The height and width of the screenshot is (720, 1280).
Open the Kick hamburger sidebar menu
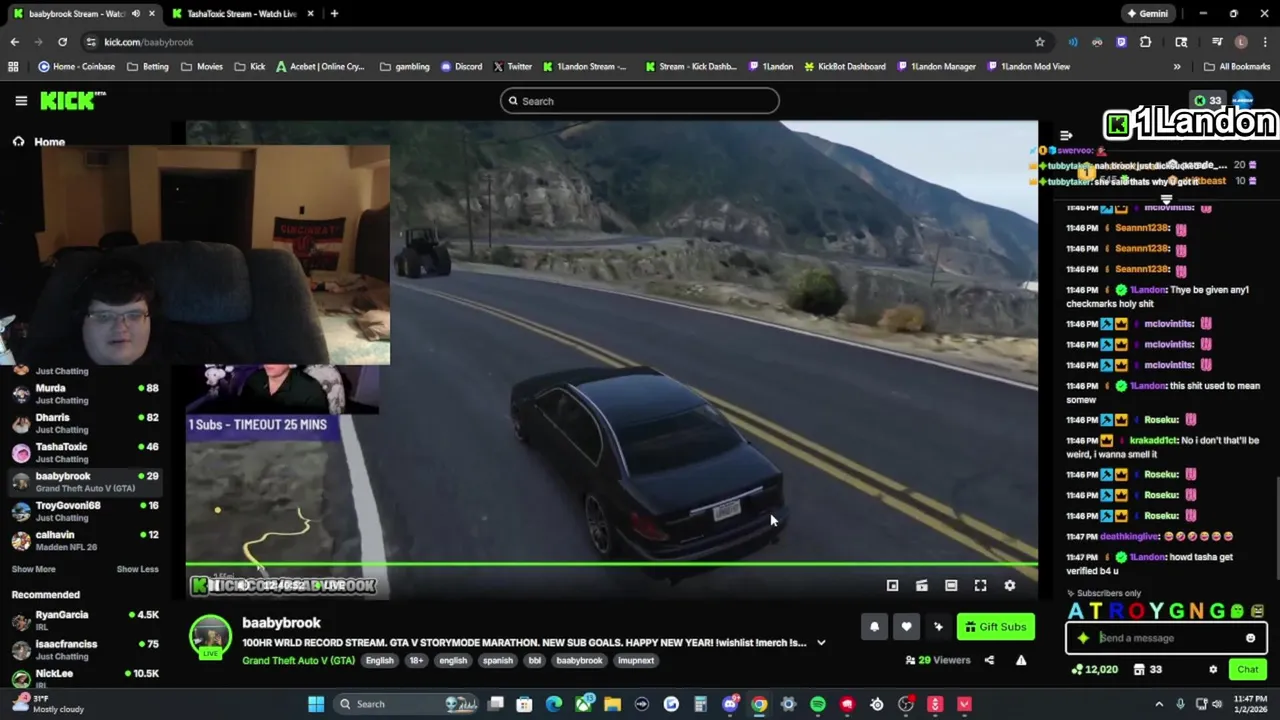pyautogui.click(x=21, y=101)
